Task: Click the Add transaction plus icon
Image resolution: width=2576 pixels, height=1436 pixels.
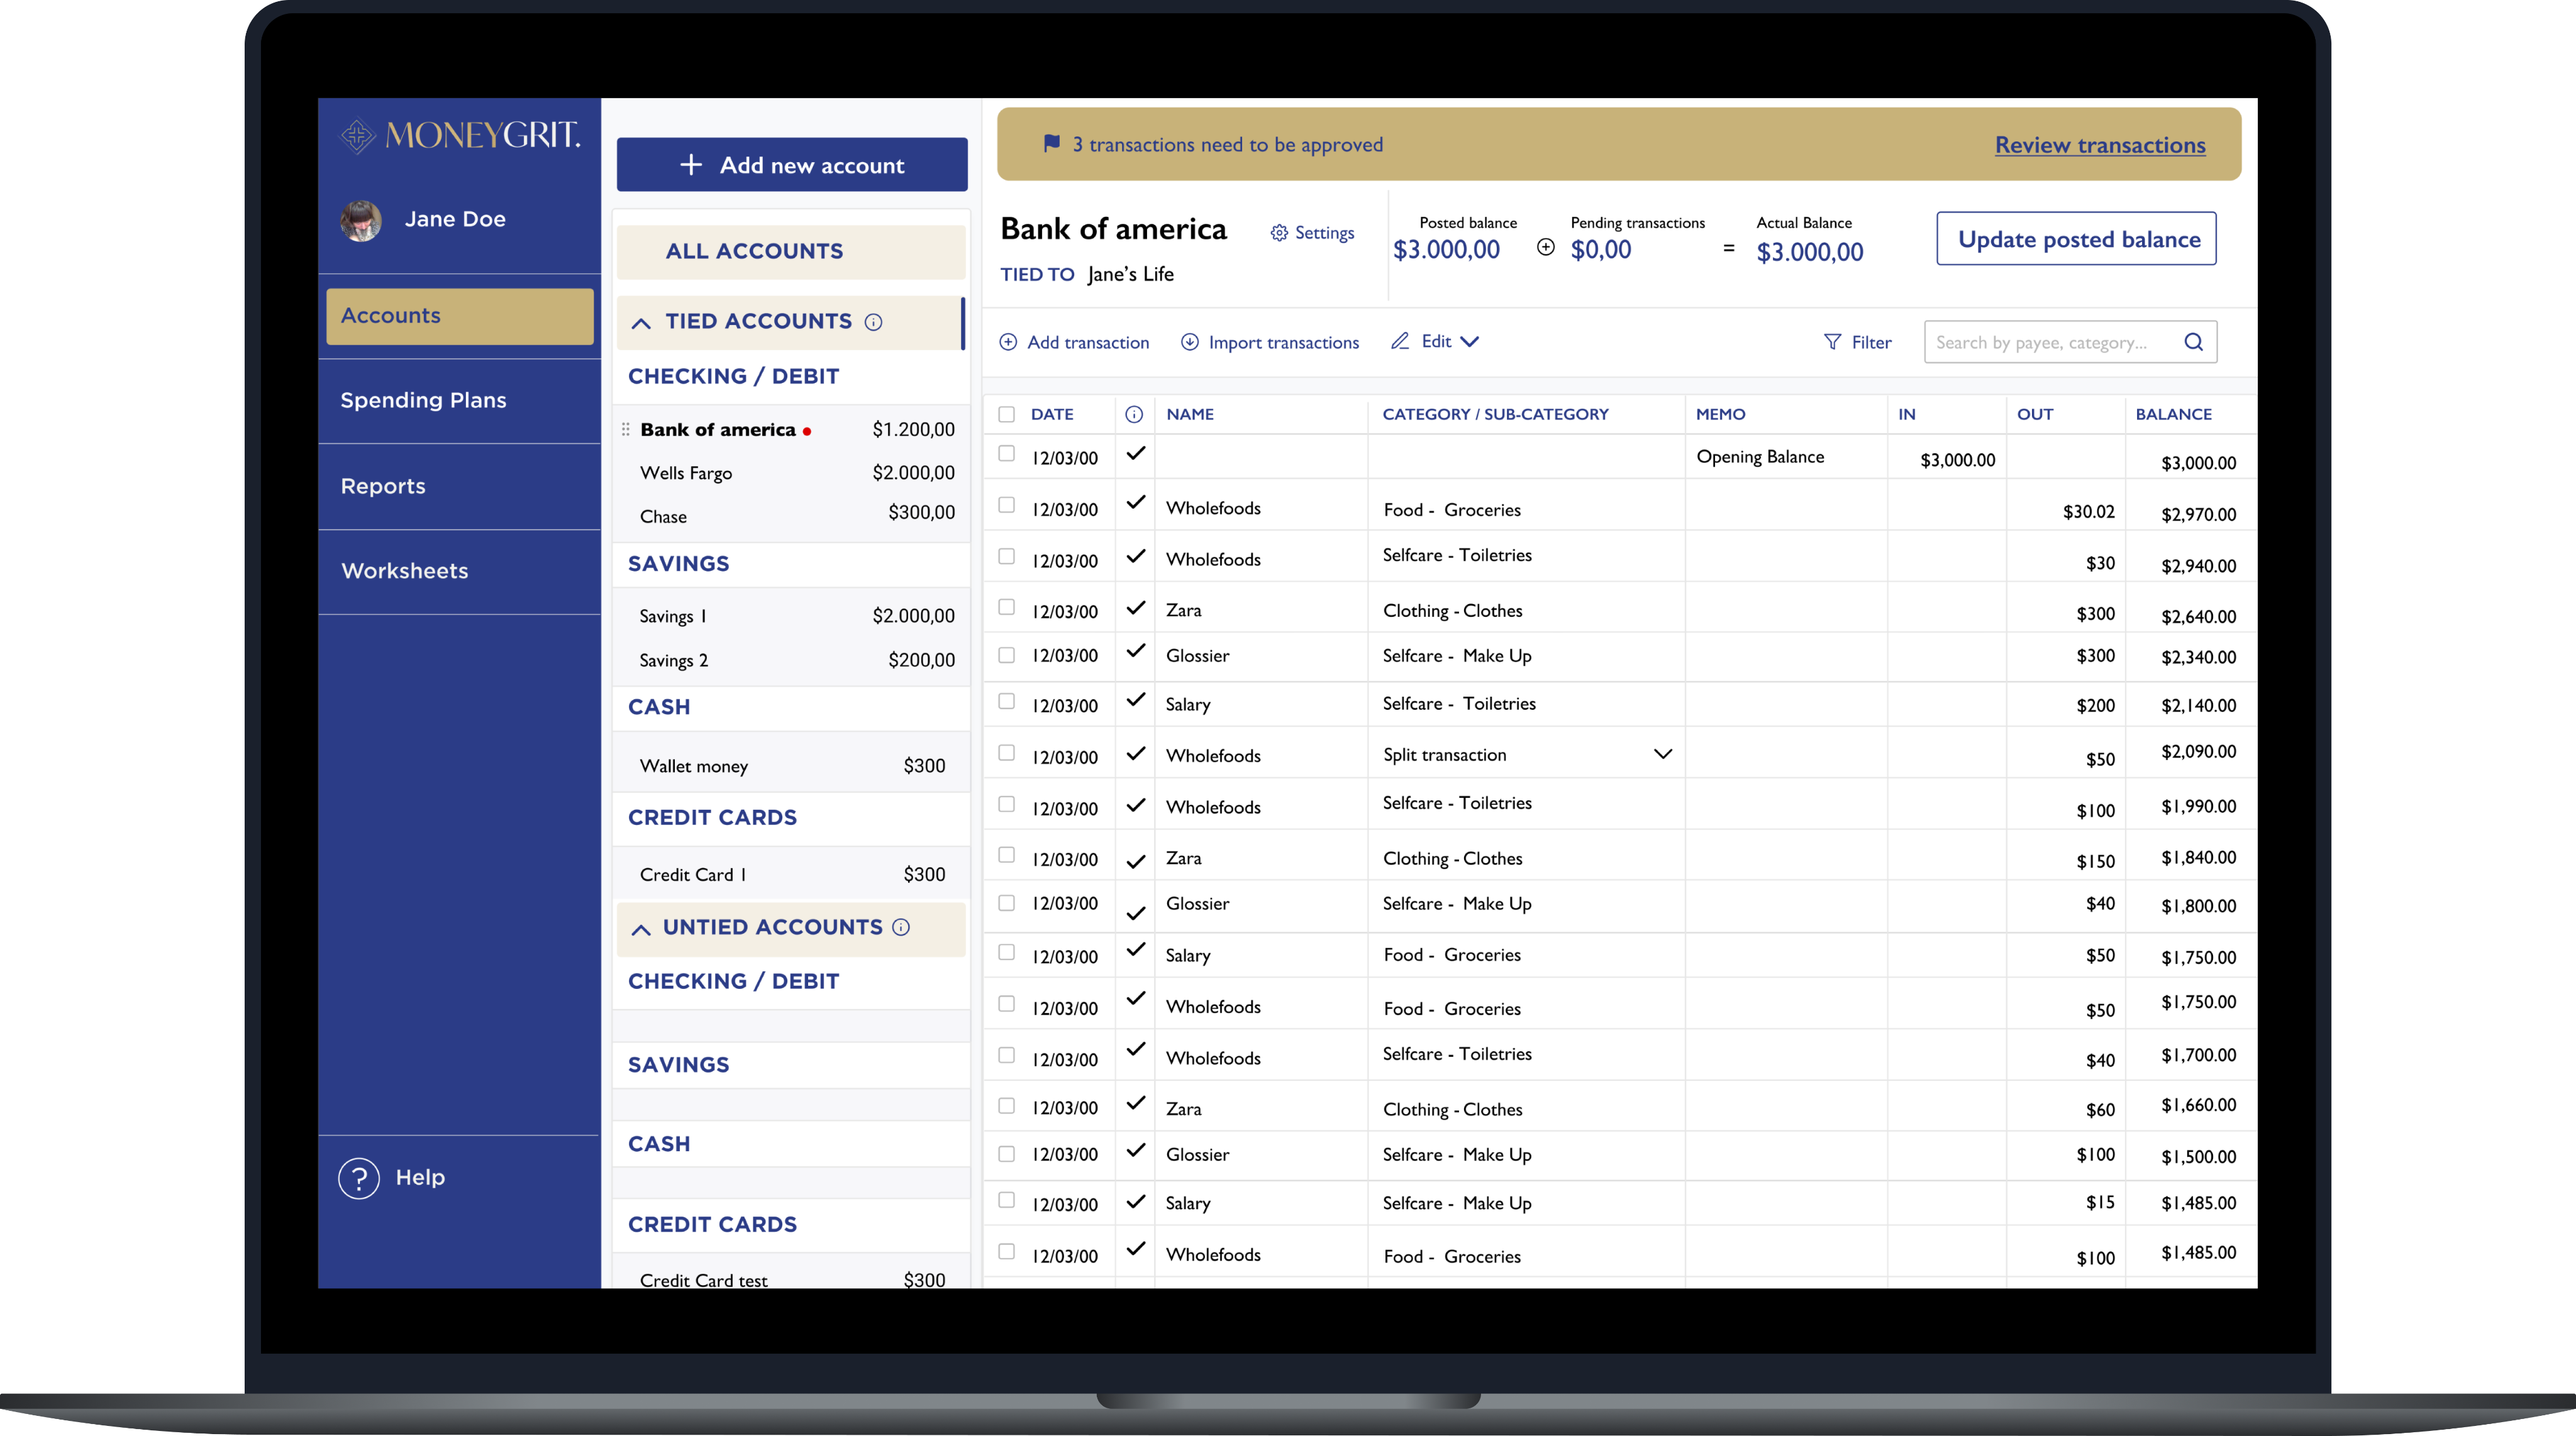Action: click(1008, 342)
